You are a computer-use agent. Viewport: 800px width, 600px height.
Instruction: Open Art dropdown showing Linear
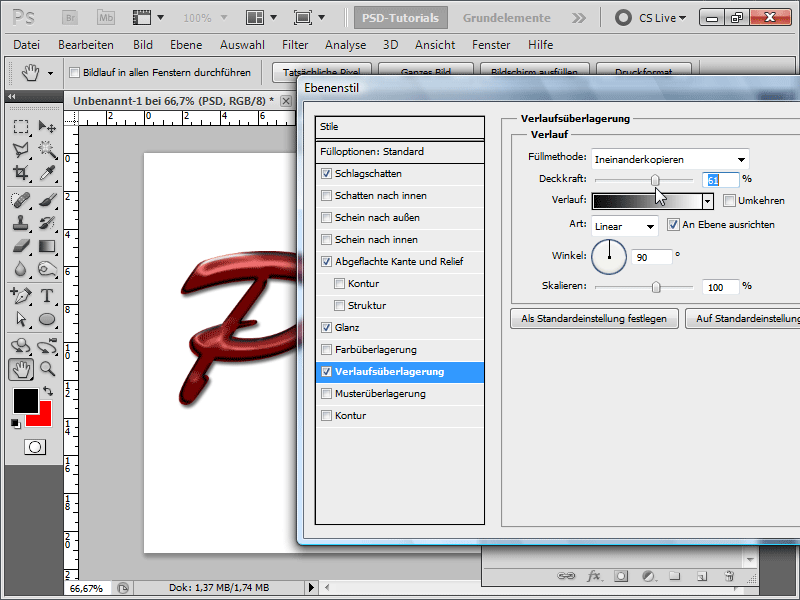tap(624, 226)
